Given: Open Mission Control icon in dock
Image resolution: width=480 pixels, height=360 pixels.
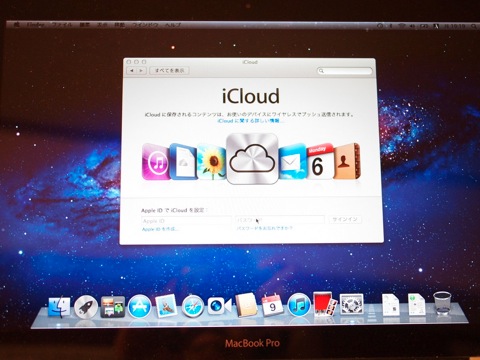Looking at the screenshot, I should (113, 306).
